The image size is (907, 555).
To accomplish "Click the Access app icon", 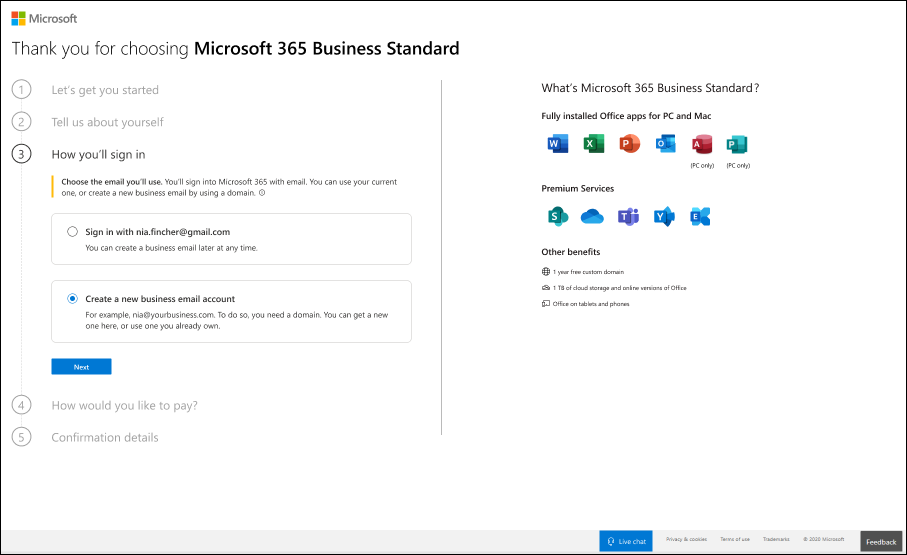I will pos(702,144).
